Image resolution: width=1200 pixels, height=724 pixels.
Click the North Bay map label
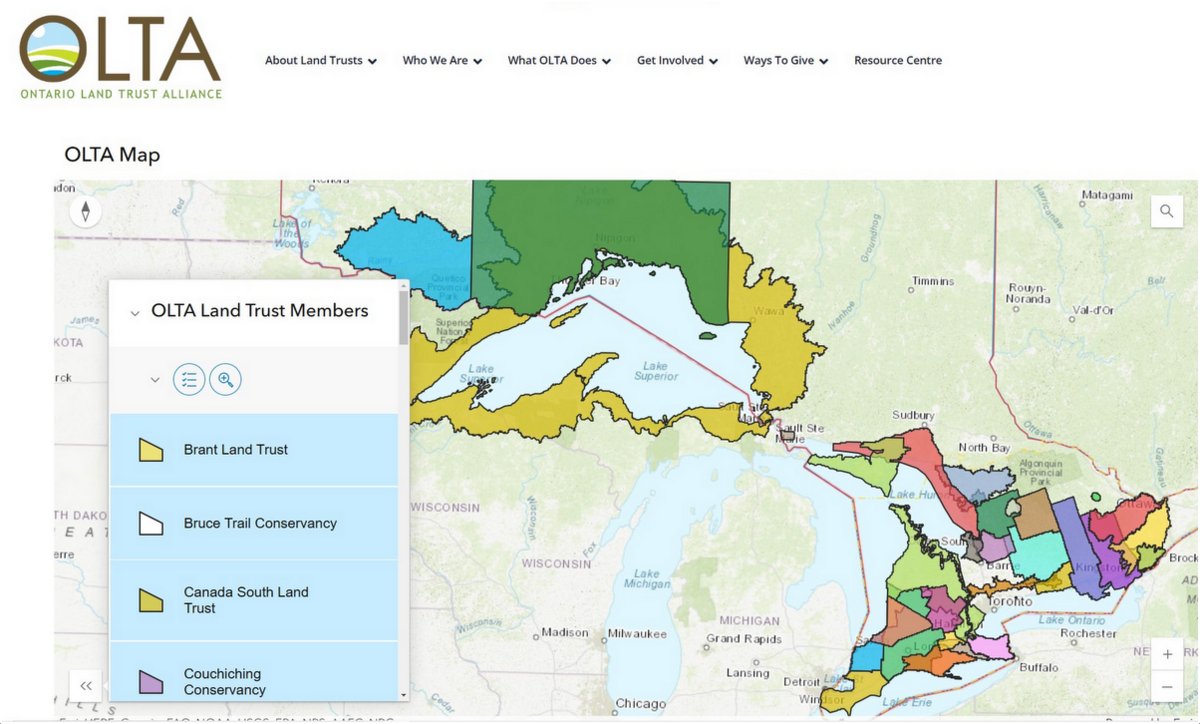click(985, 447)
